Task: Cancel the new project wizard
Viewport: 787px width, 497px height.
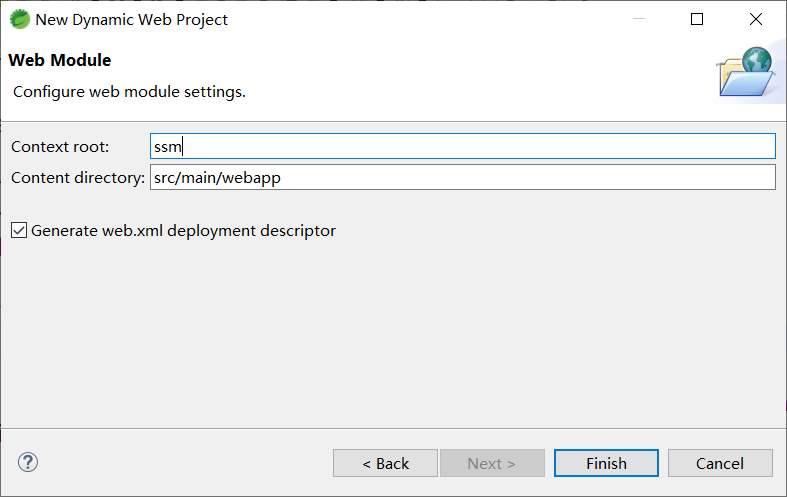Action: coord(720,463)
